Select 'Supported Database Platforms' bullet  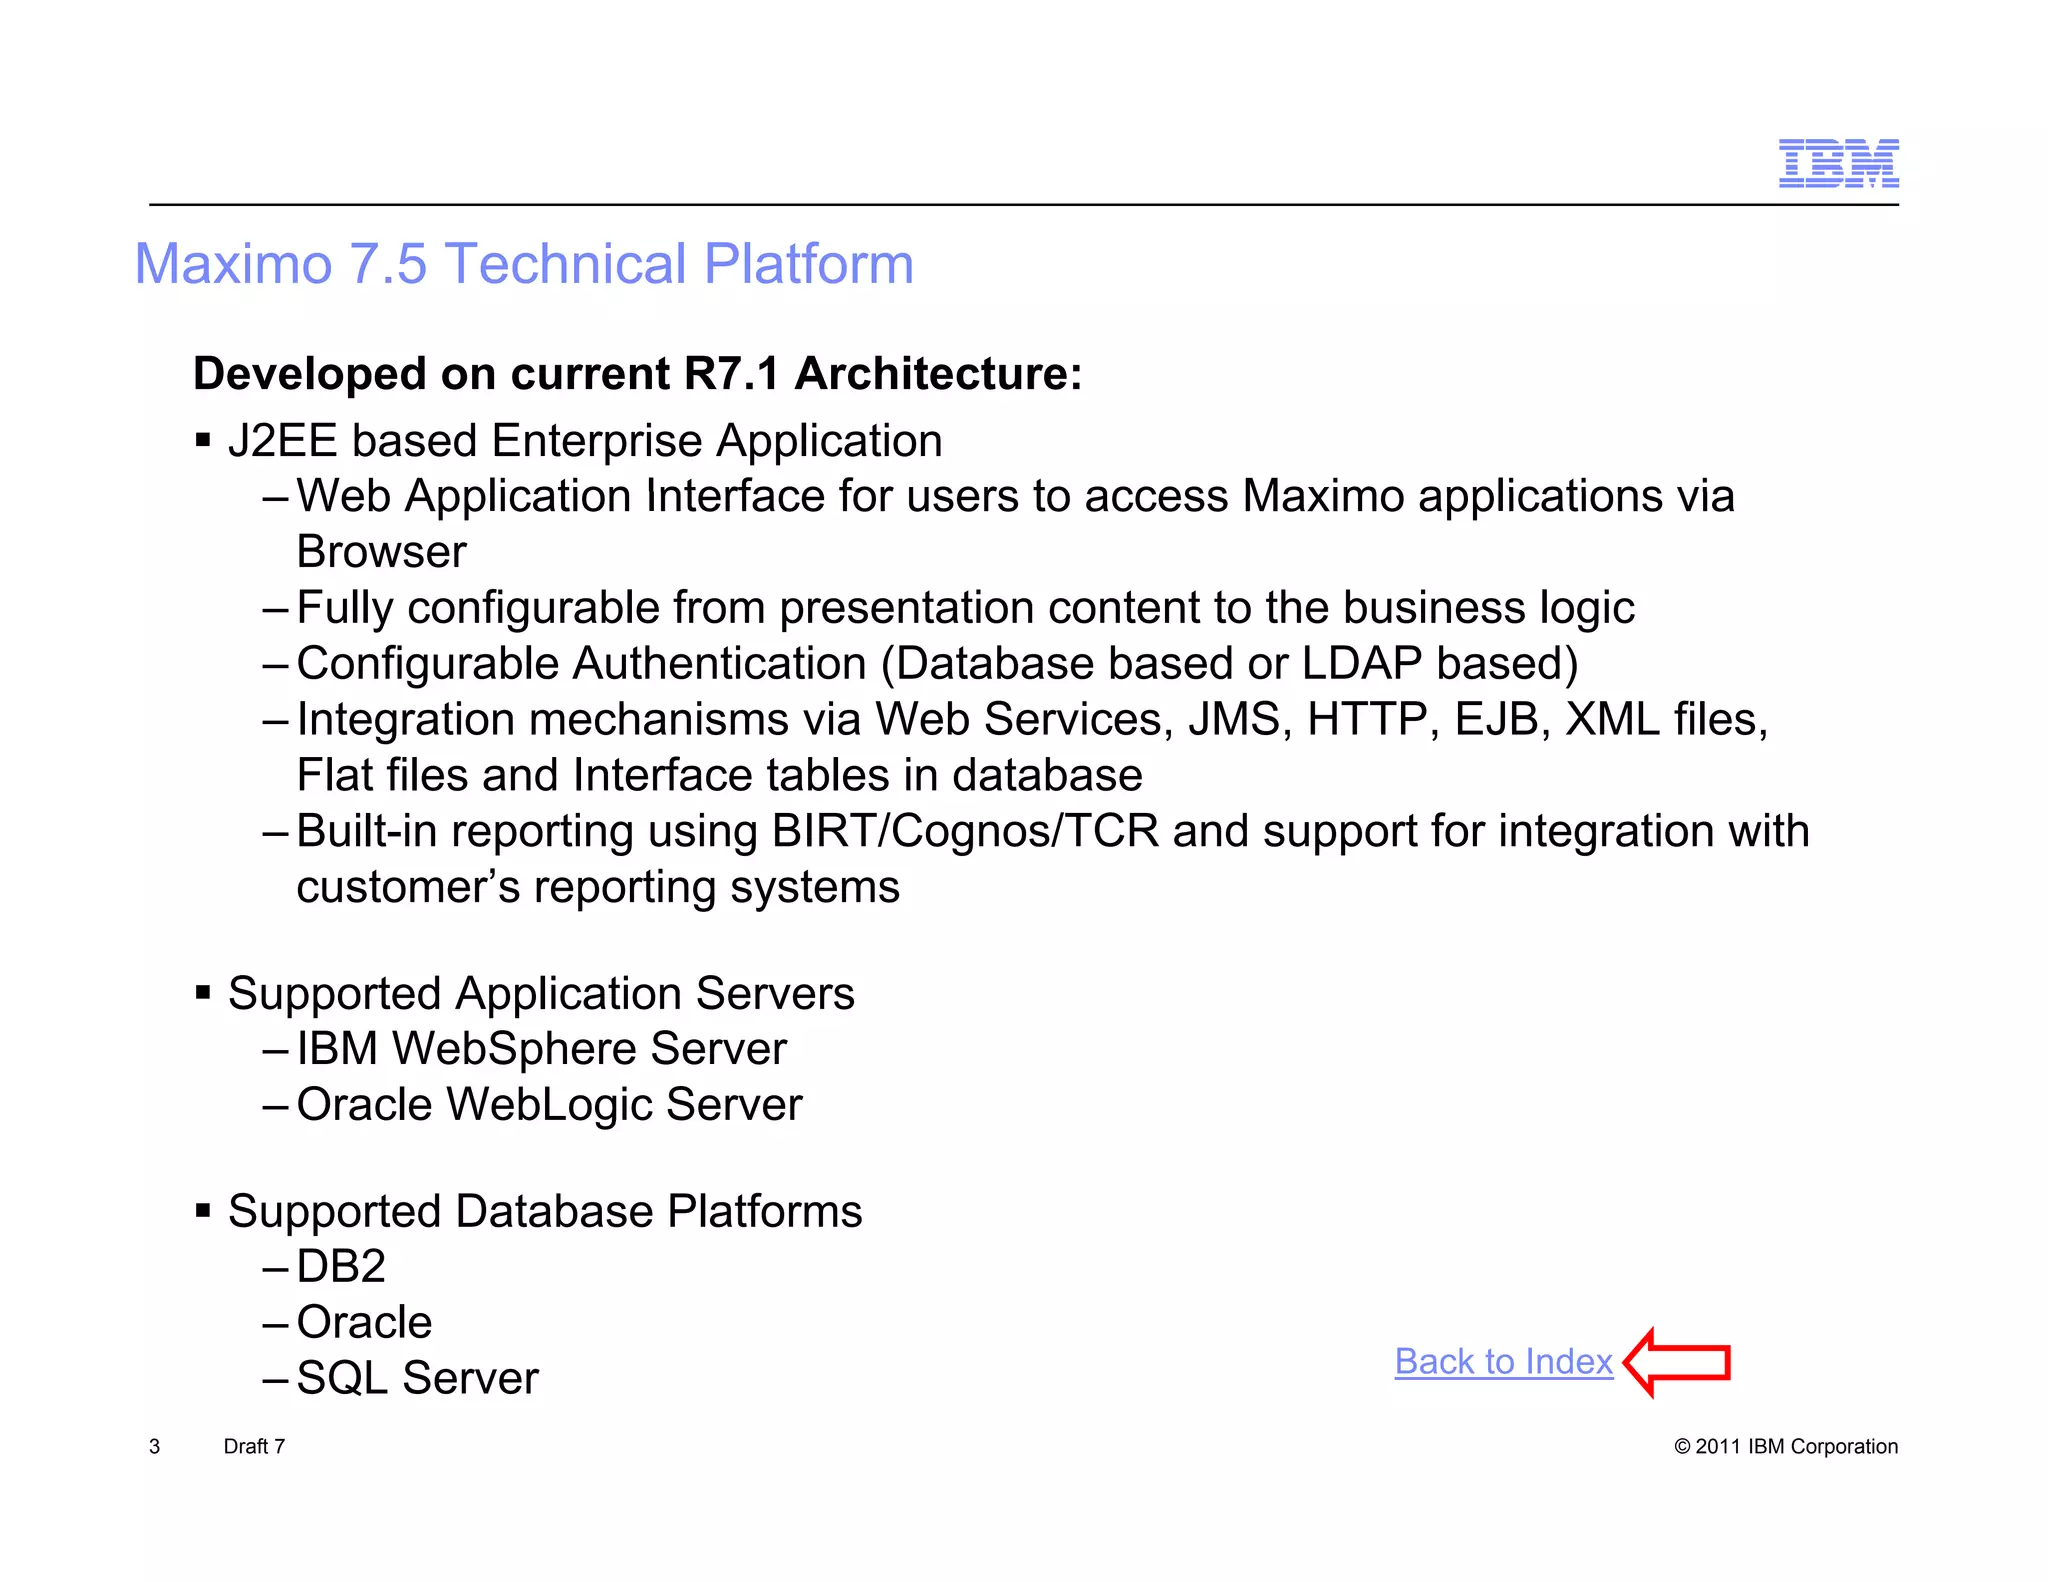coord(545,1212)
